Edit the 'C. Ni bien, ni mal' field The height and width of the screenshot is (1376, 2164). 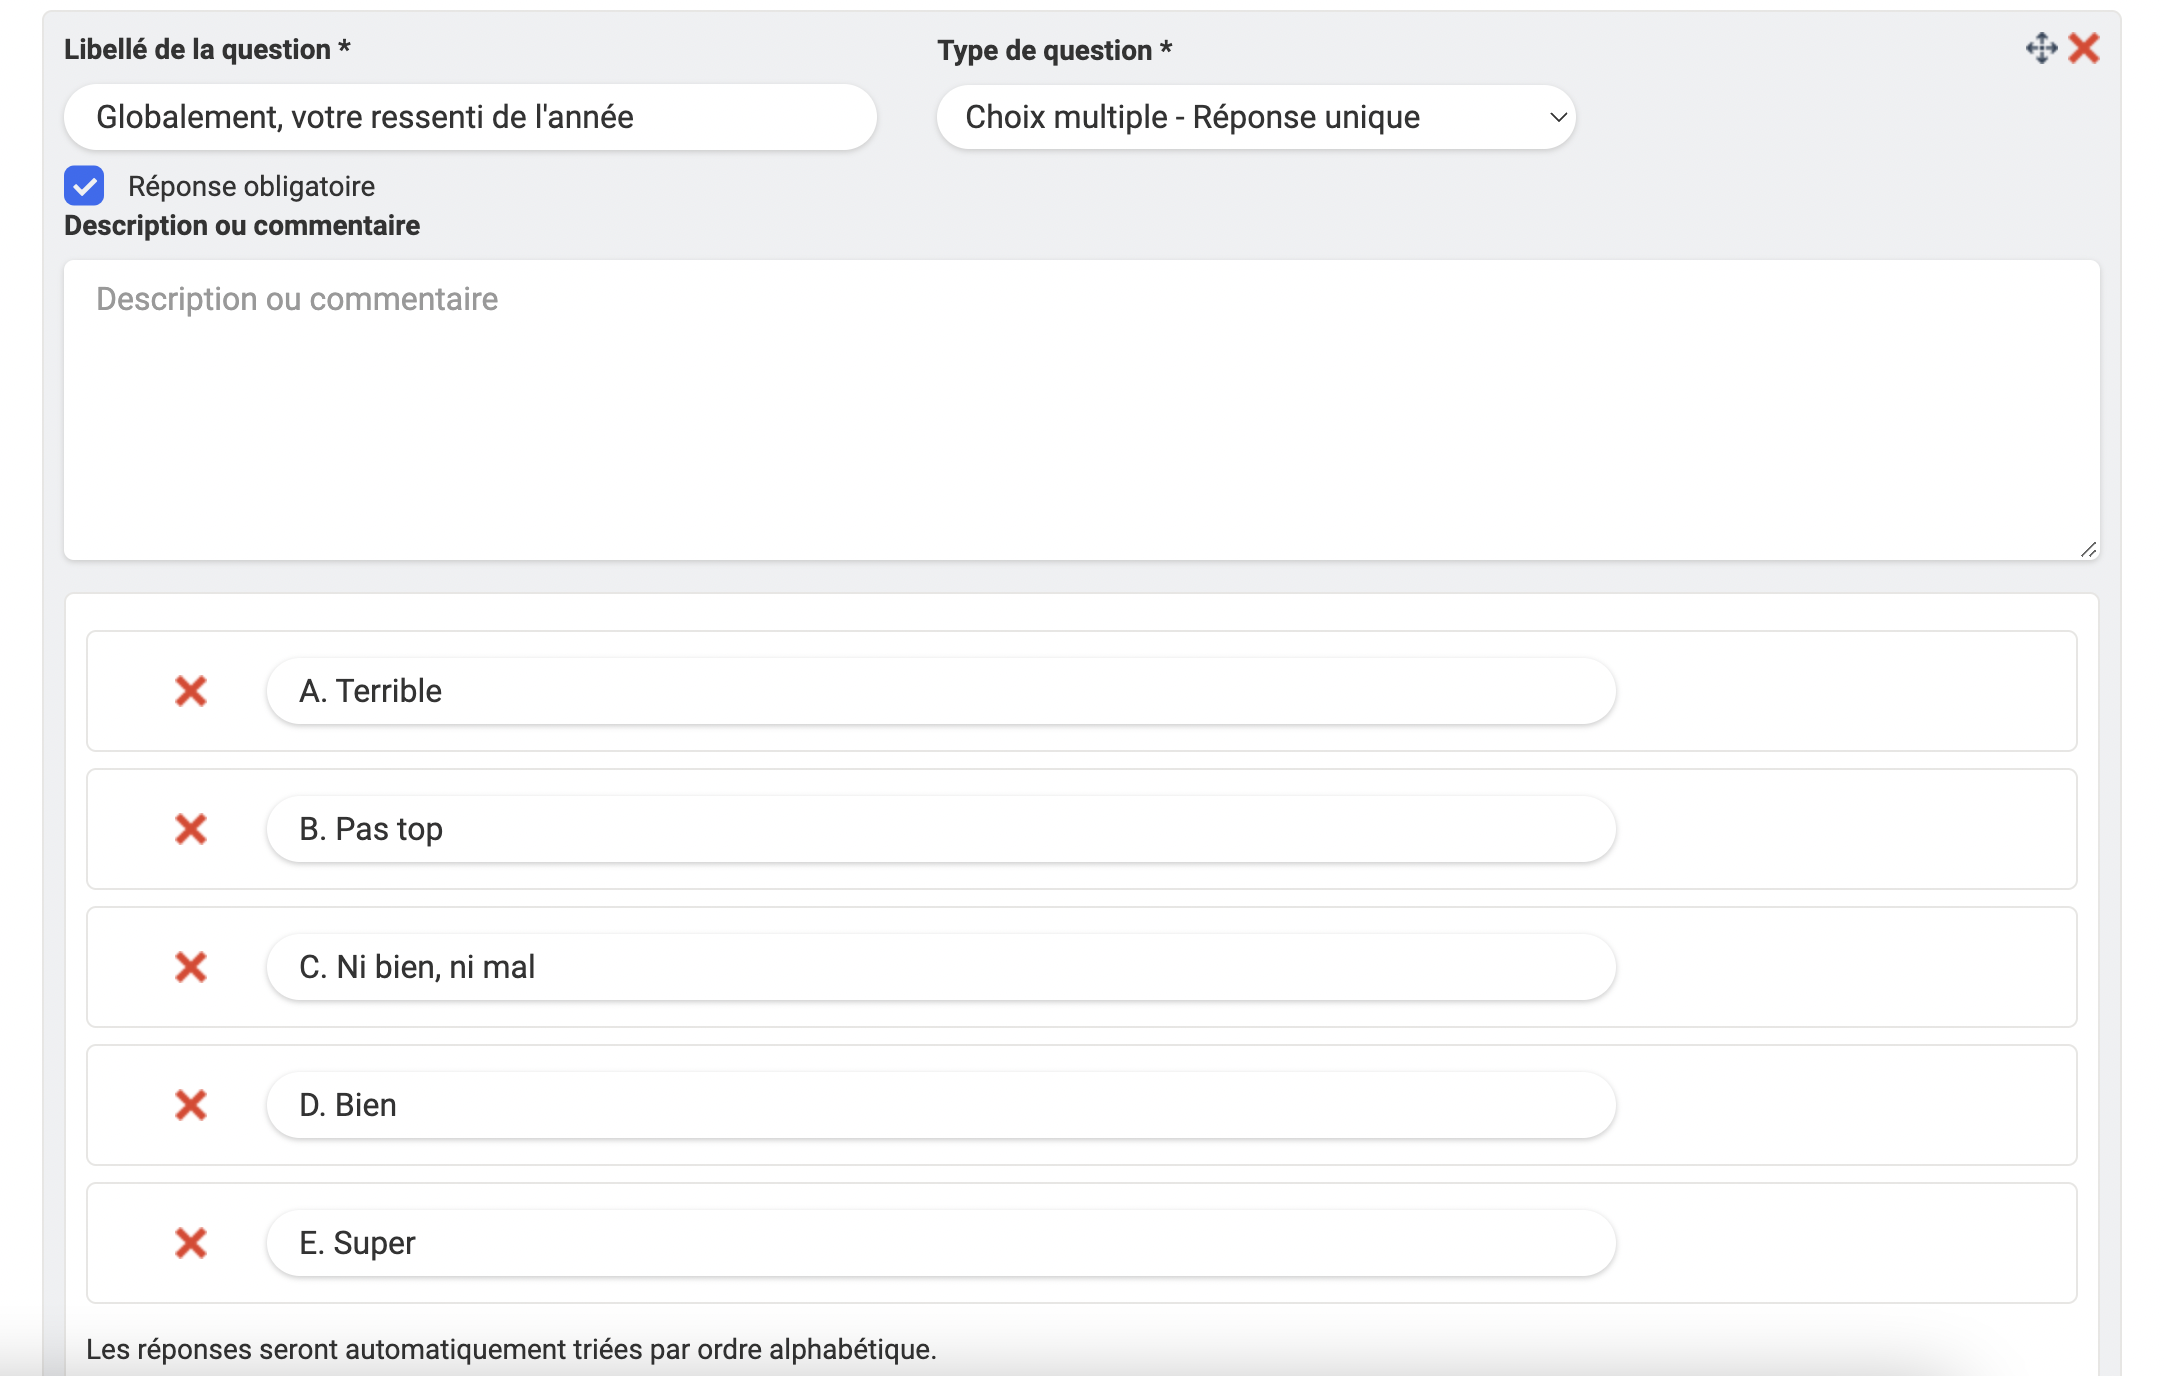tap(940, 967)
